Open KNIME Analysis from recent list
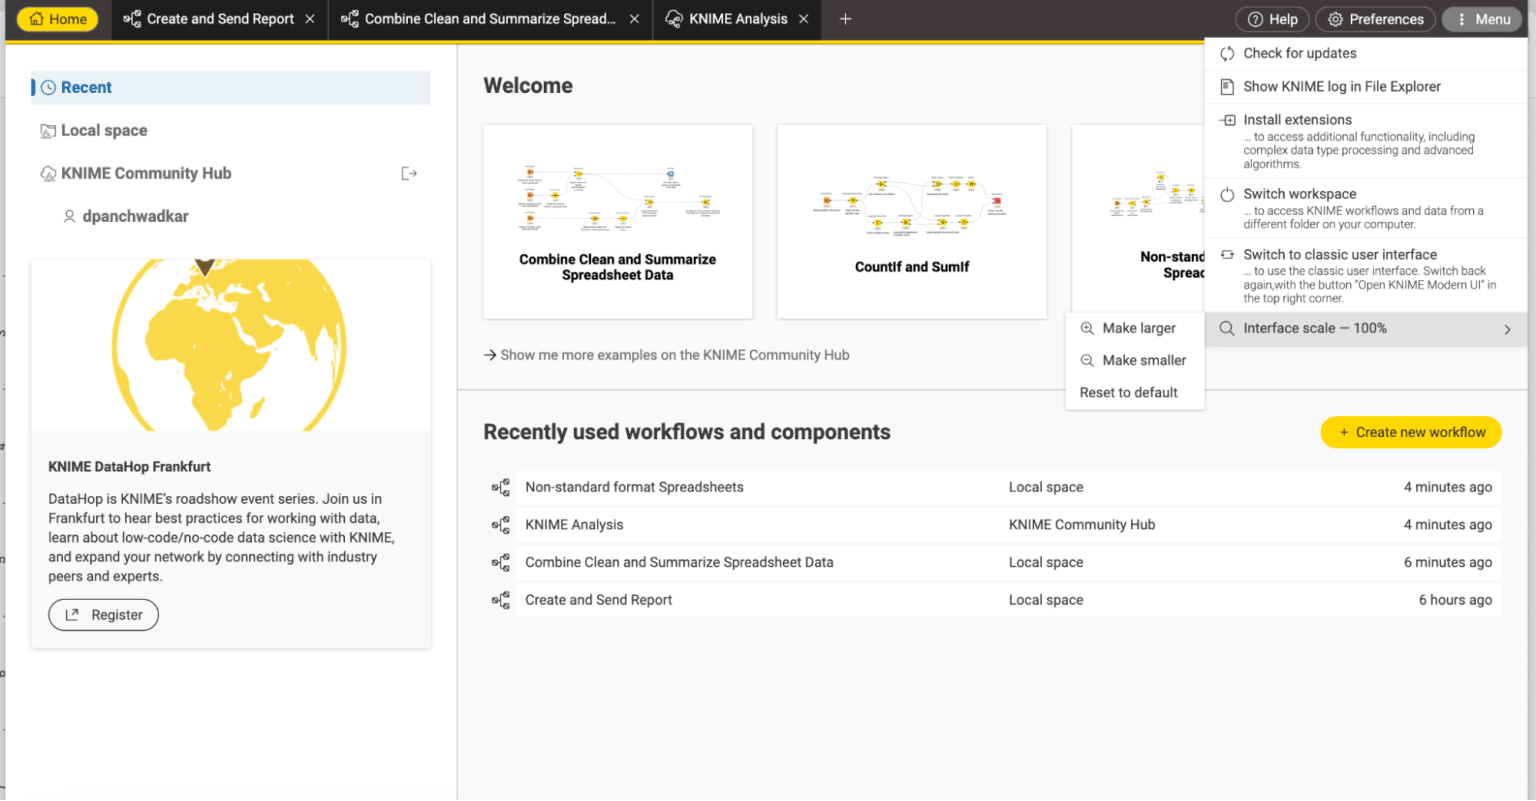This screenshot has height=801, width=1536. click(992, 525)
